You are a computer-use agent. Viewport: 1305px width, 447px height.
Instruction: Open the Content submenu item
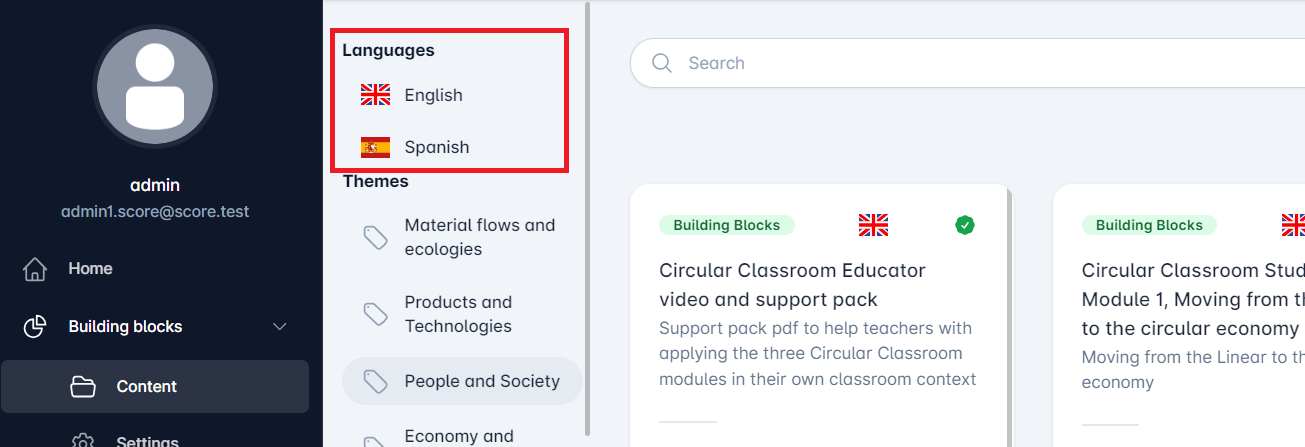pos(146,387)
